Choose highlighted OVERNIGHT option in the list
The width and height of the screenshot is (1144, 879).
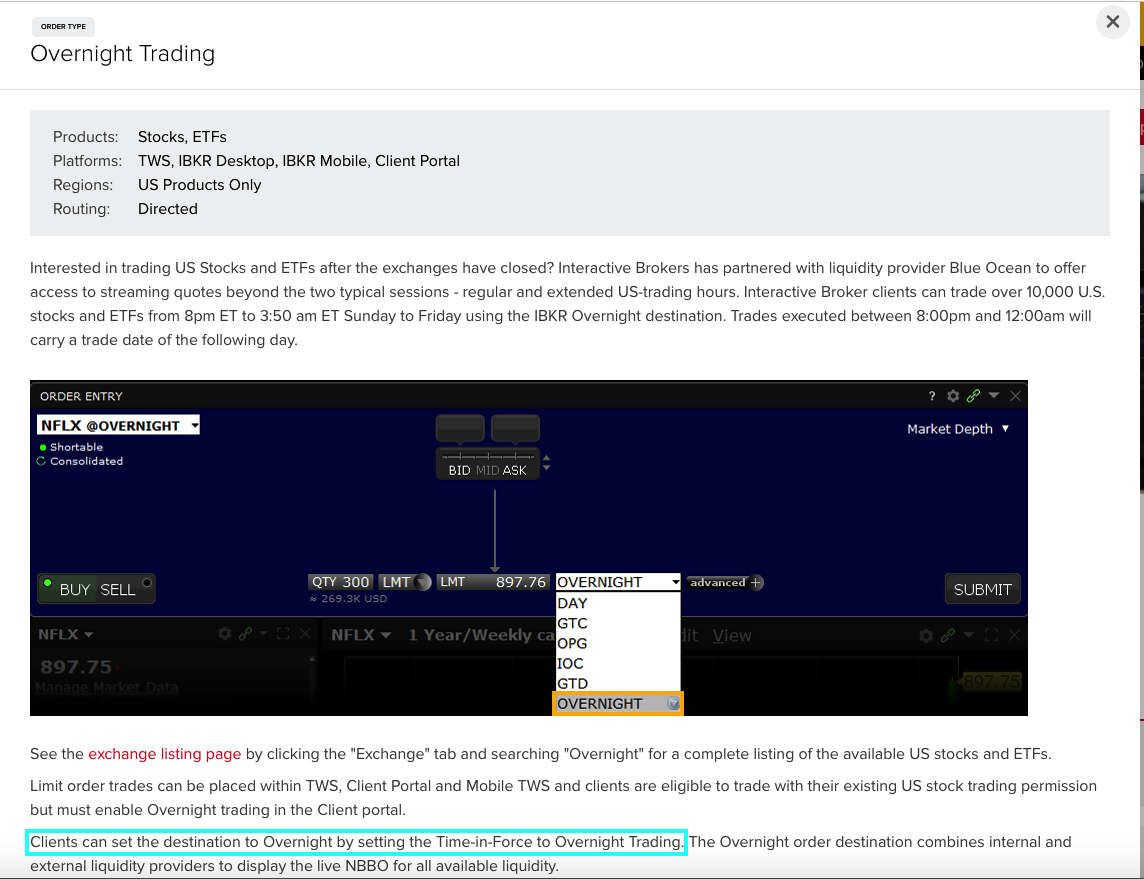618,704
